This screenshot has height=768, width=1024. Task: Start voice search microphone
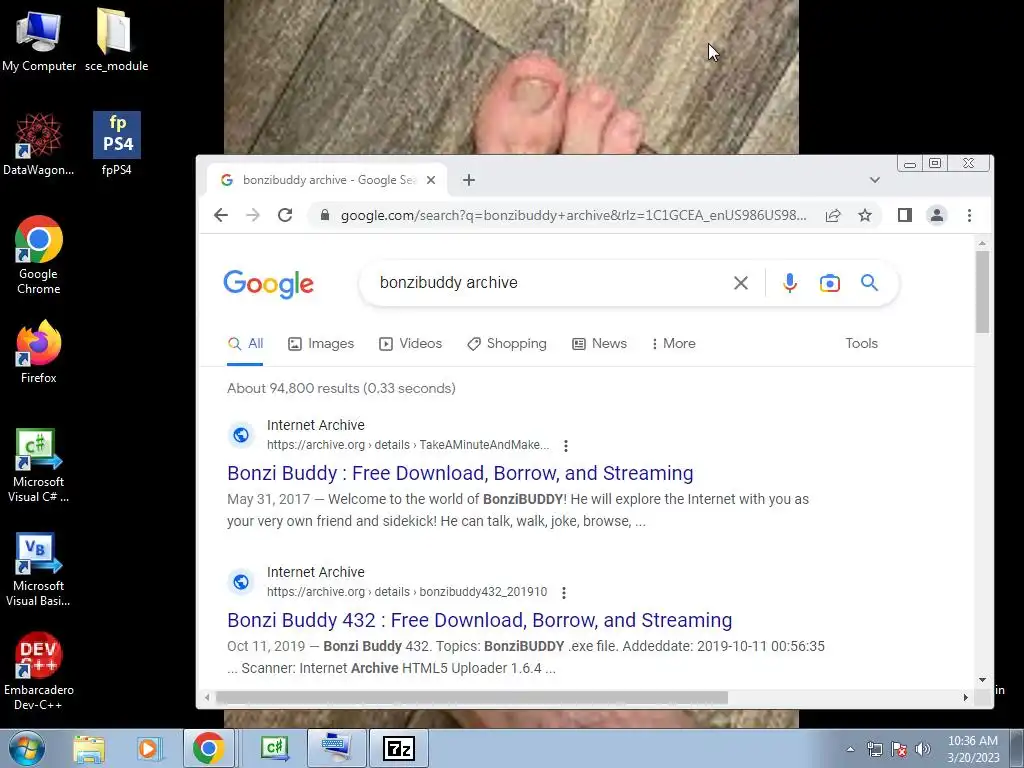790,283
